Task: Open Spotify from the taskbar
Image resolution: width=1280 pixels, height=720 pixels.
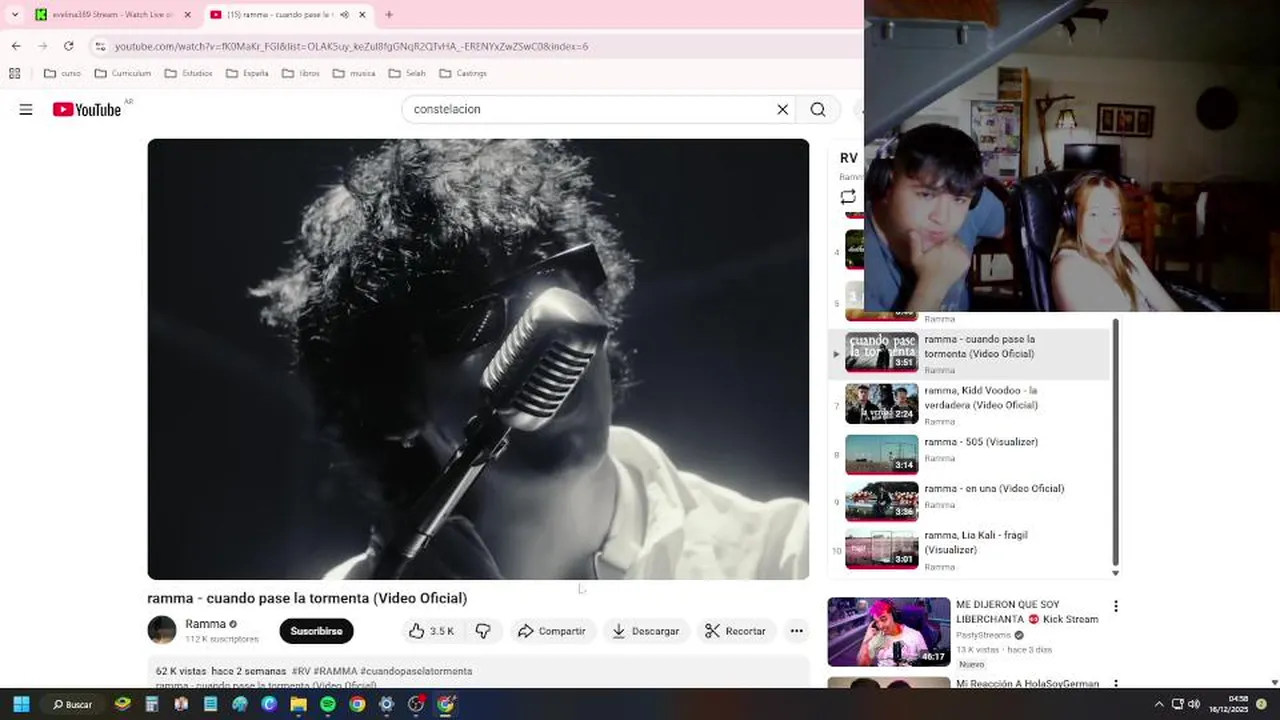Action: pos(328,704)
